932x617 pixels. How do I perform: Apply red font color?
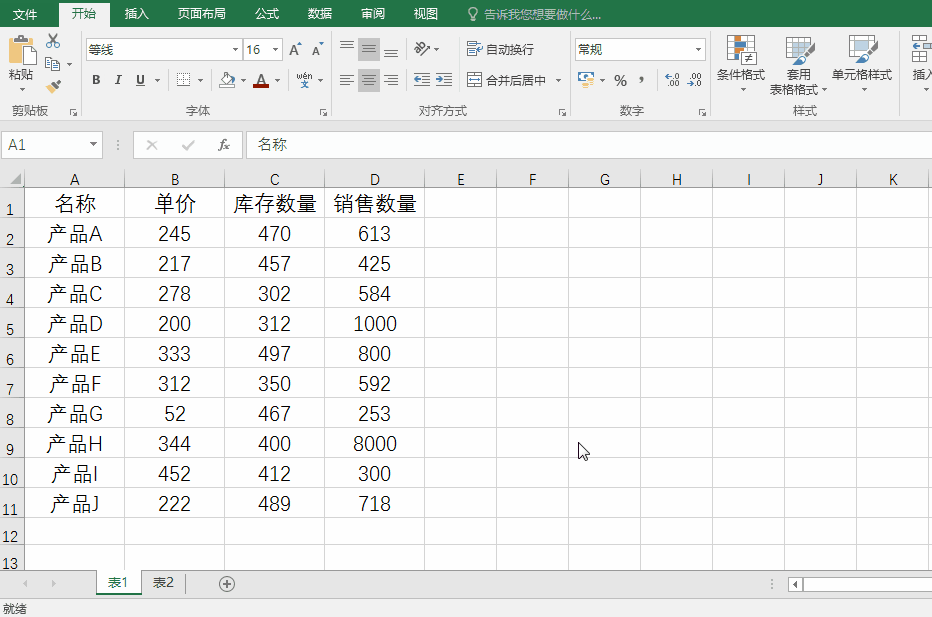pos(261,80)
